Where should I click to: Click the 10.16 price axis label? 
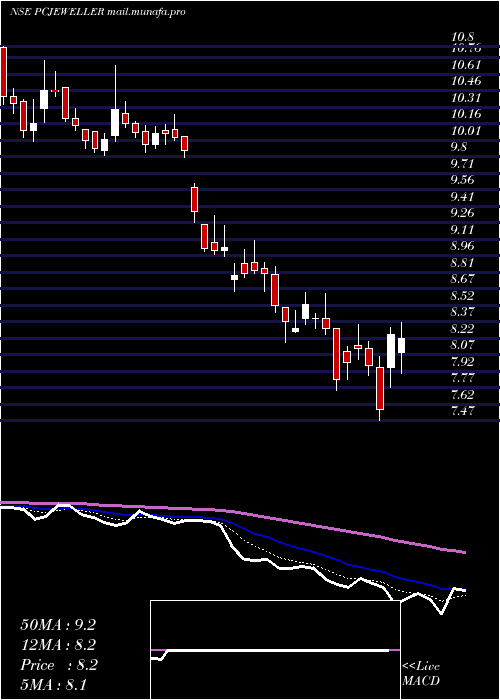pos(466,114)
